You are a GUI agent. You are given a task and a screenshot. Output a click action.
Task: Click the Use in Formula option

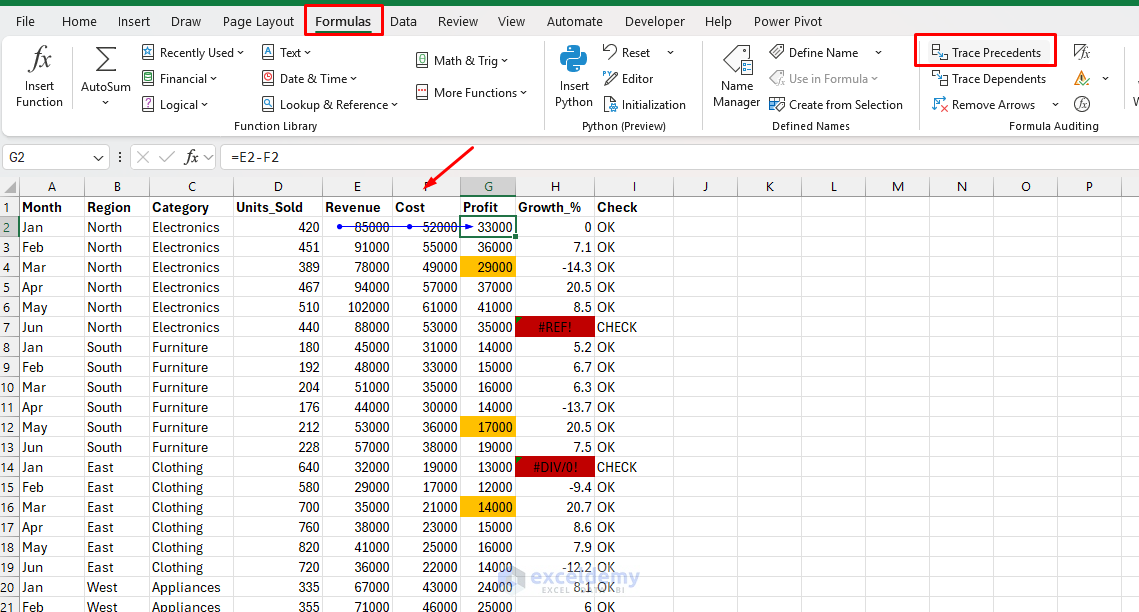click(824, 78)
